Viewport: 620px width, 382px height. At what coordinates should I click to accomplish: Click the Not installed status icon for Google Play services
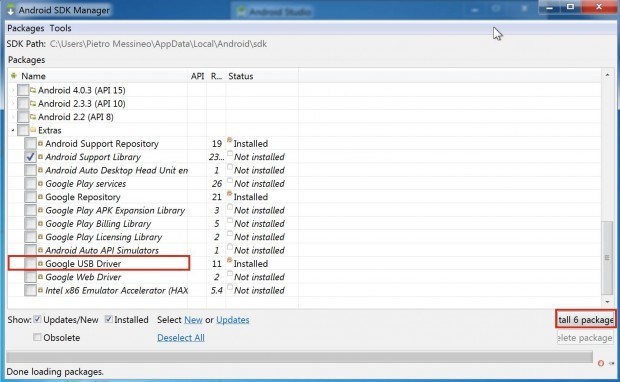230,180
